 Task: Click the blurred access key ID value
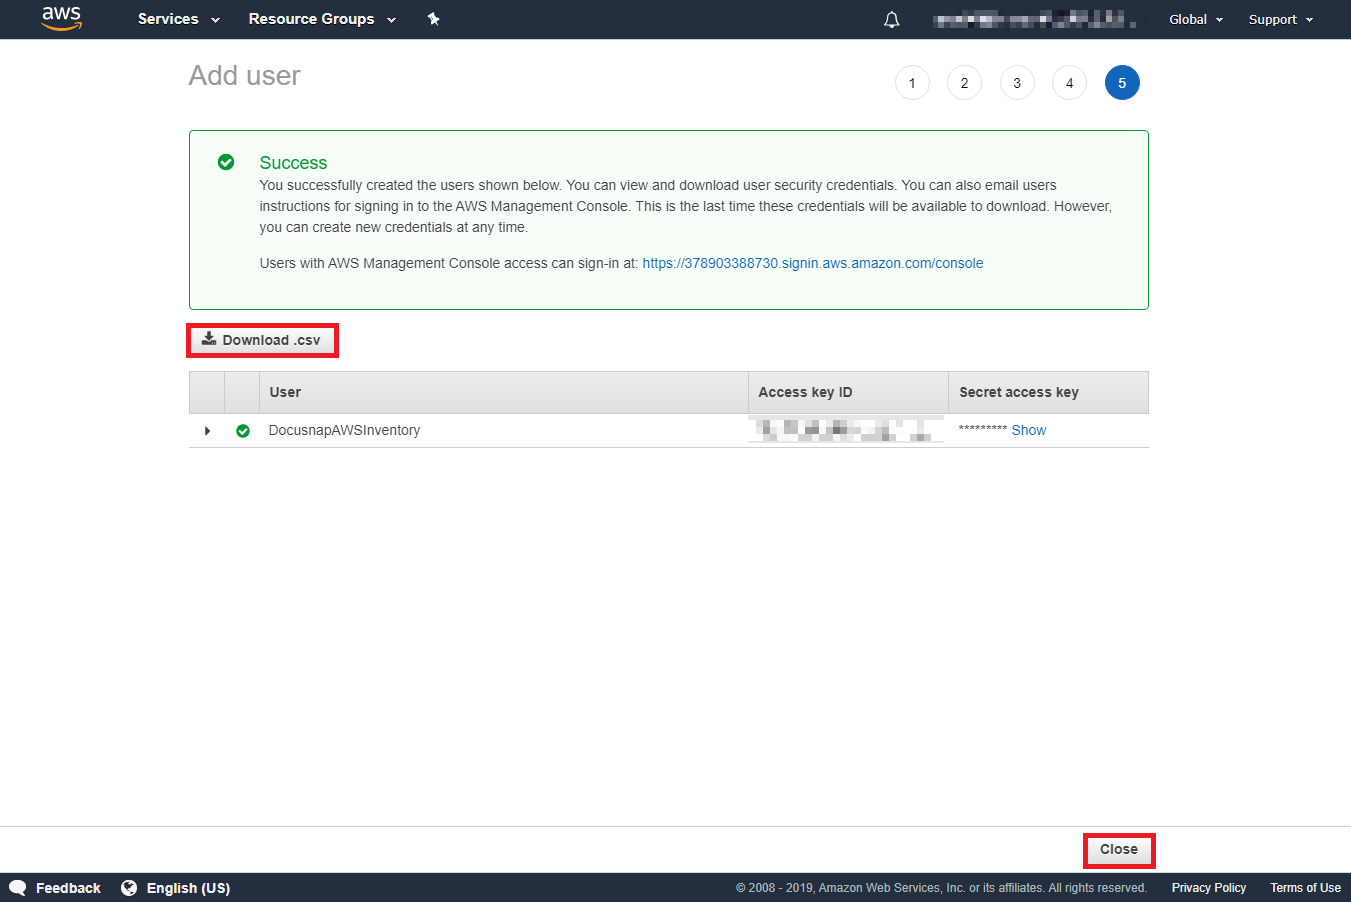point(845,430)
